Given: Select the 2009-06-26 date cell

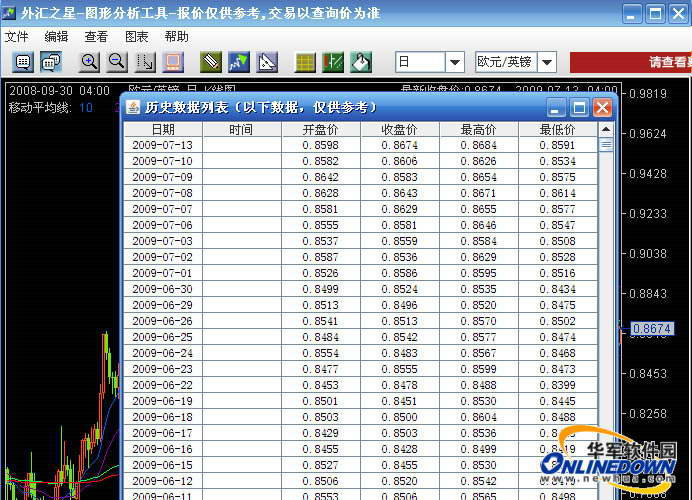Looking at the screenshot, I should [163, 321].
